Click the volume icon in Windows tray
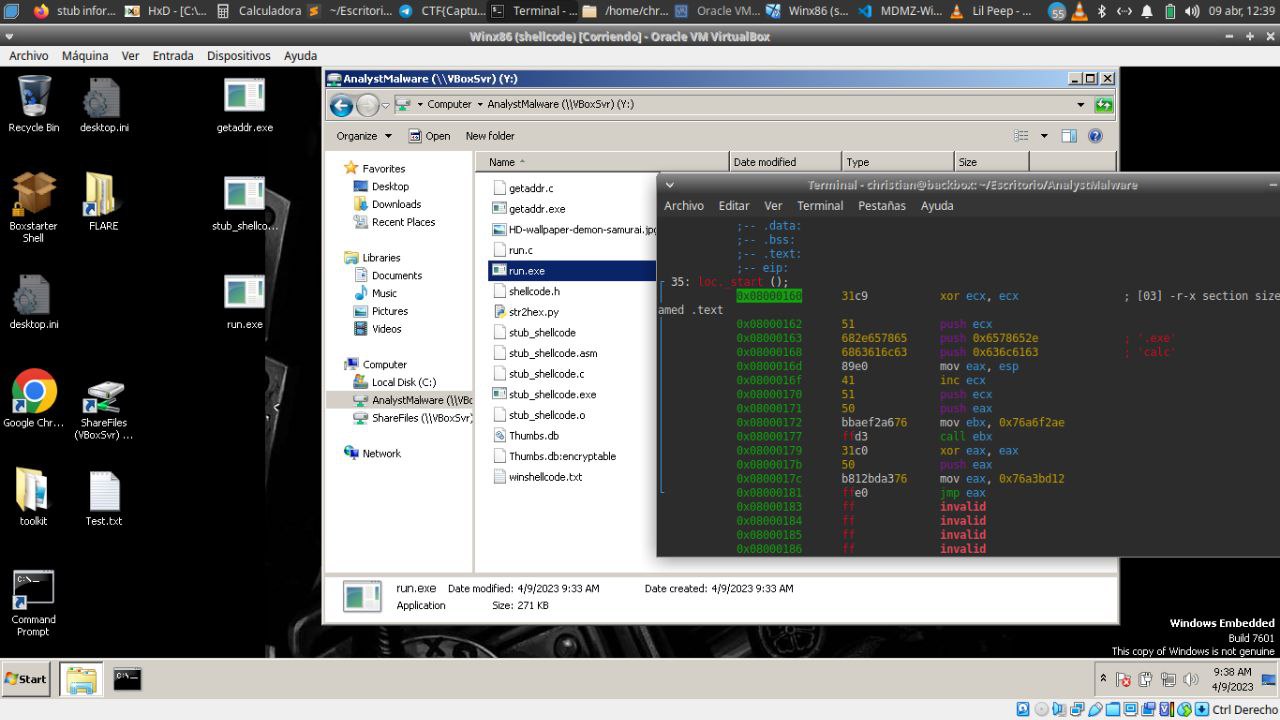Image resolution: width=1280 pixels, height=720 pixels. pos(1190,680)
